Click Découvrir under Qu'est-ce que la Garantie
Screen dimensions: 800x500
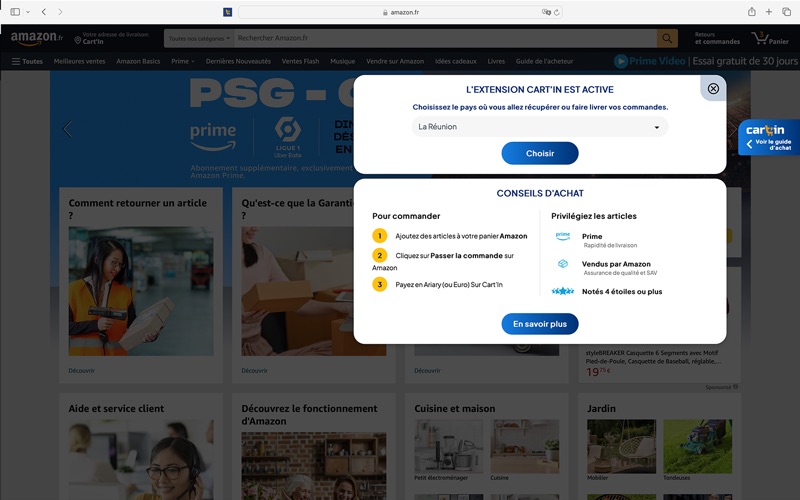tap(255, 370)
